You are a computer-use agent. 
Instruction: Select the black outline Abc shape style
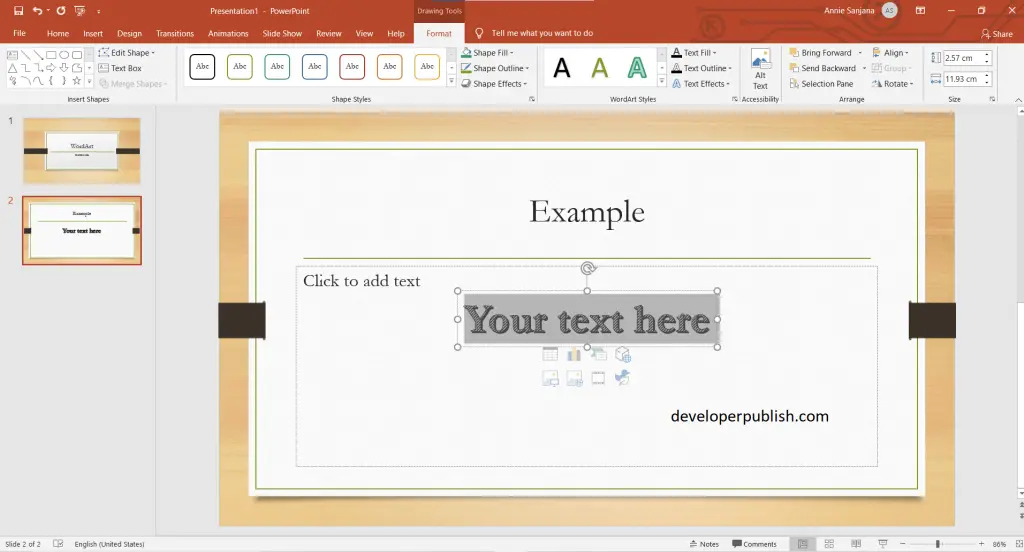click(202, 67)
